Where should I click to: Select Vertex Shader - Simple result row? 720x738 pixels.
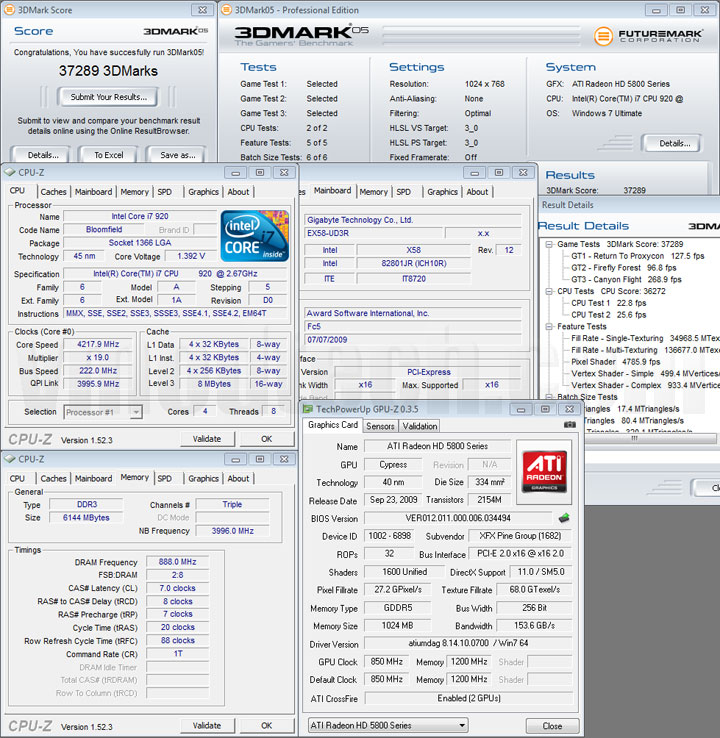[645, 374]
